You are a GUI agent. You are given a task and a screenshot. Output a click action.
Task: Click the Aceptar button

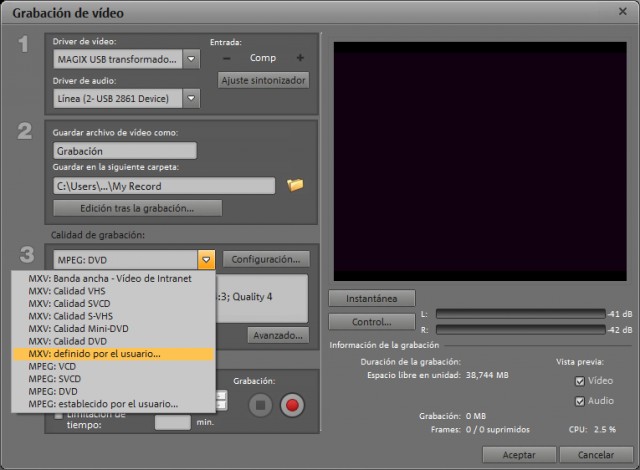coord(519,455)
